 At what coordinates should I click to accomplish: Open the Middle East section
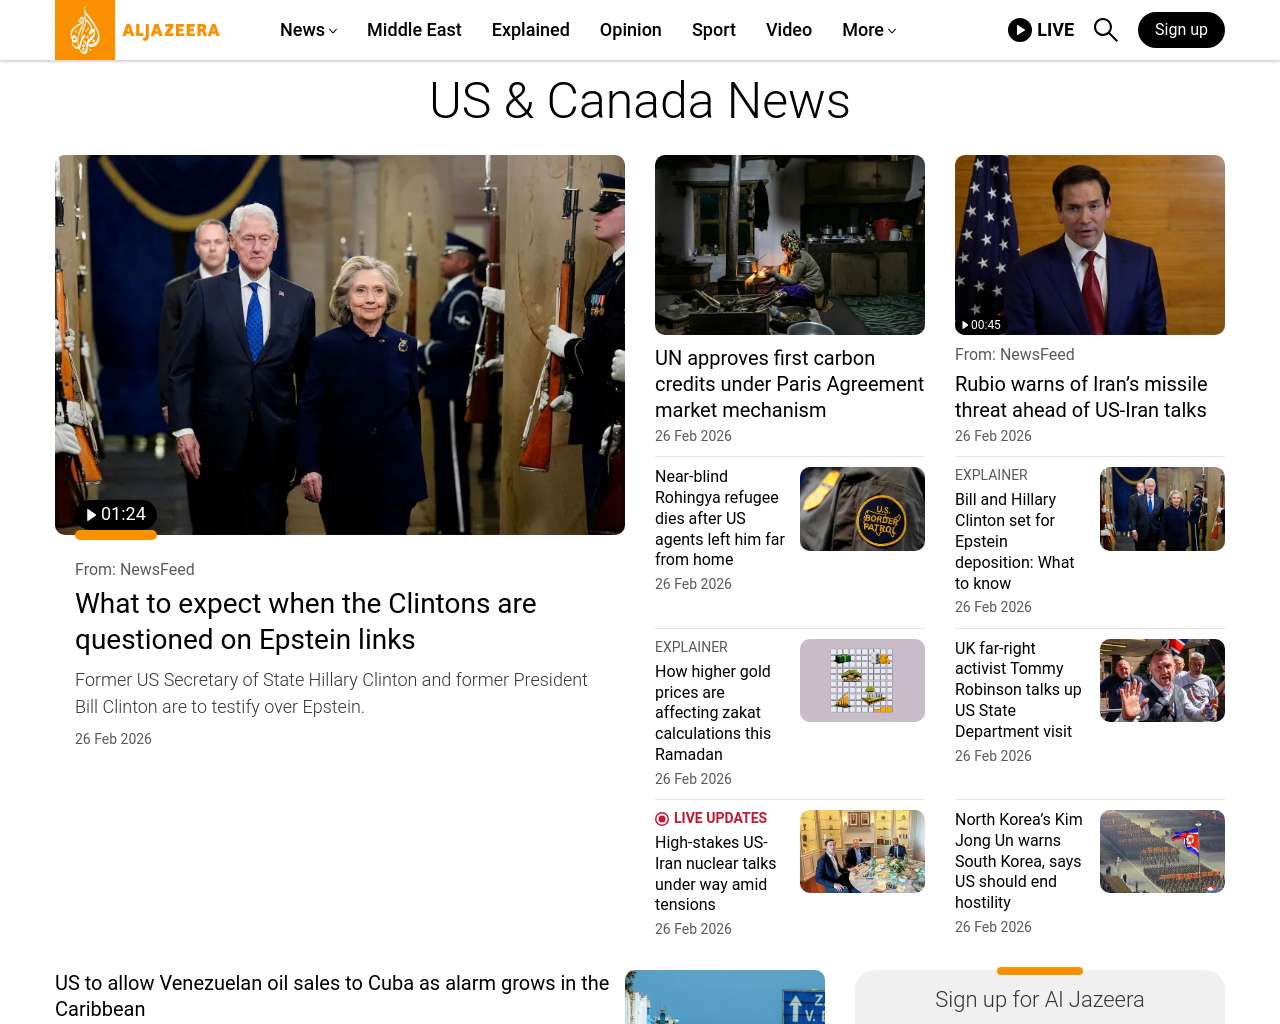414,30
